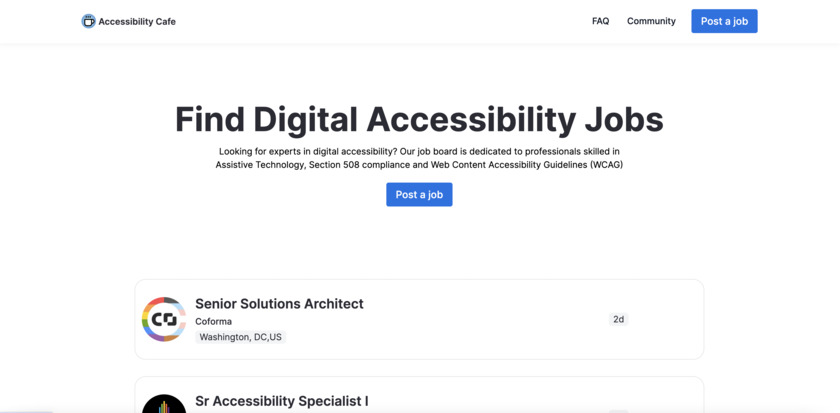Open the FAQ page

pyautogui.click(x=600, y=21)
